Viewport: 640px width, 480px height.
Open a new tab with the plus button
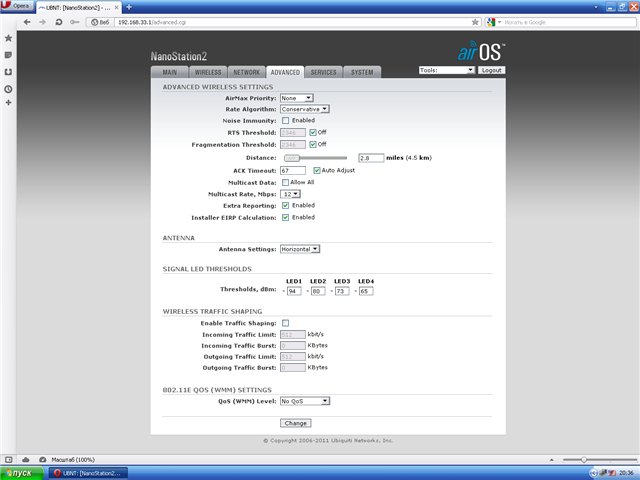coord(129,7)
